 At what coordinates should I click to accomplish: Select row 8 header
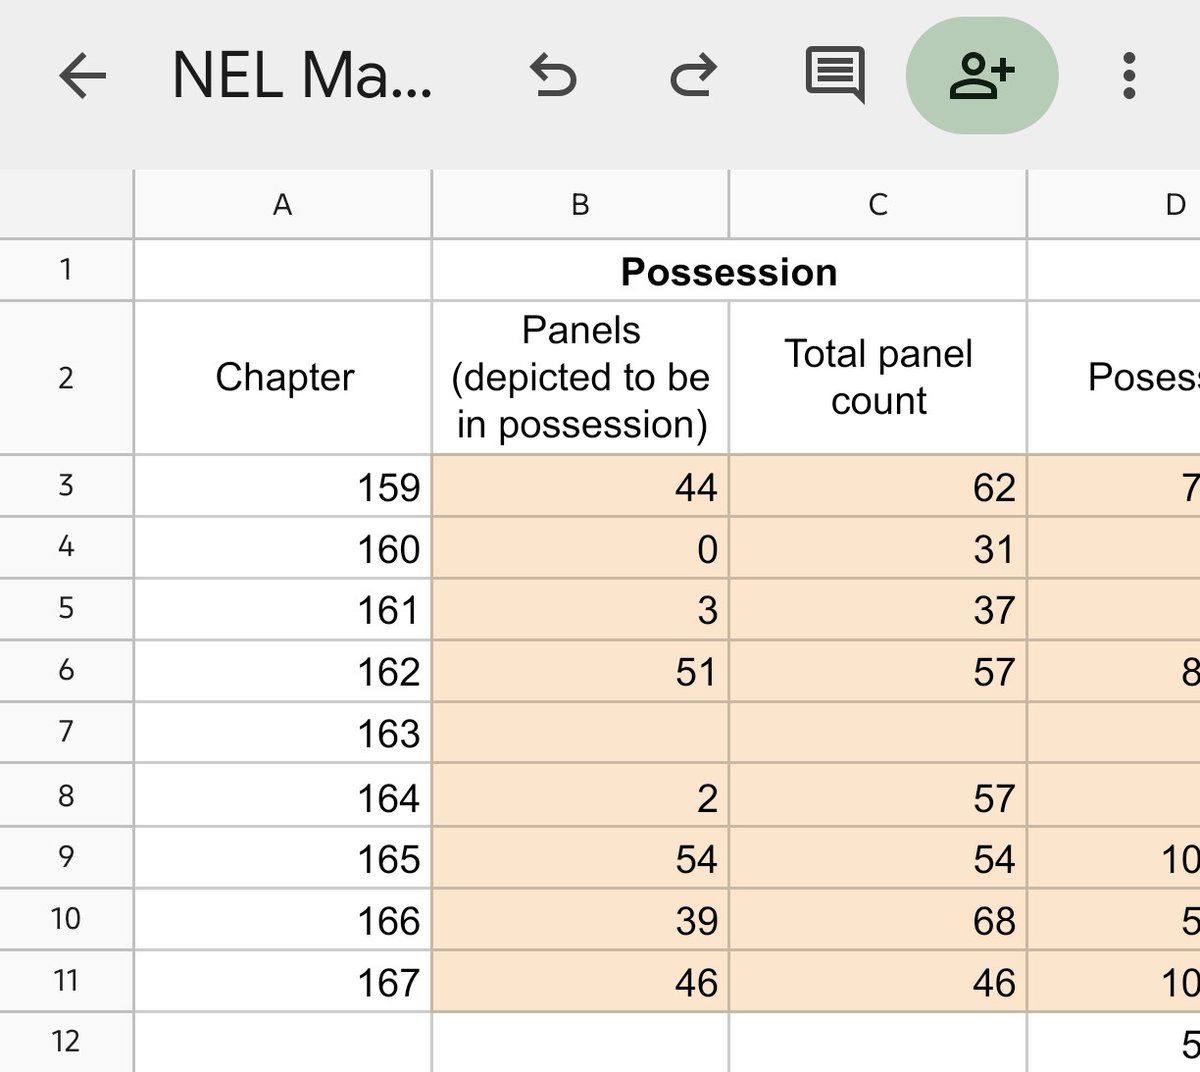(x=66, y=796)
